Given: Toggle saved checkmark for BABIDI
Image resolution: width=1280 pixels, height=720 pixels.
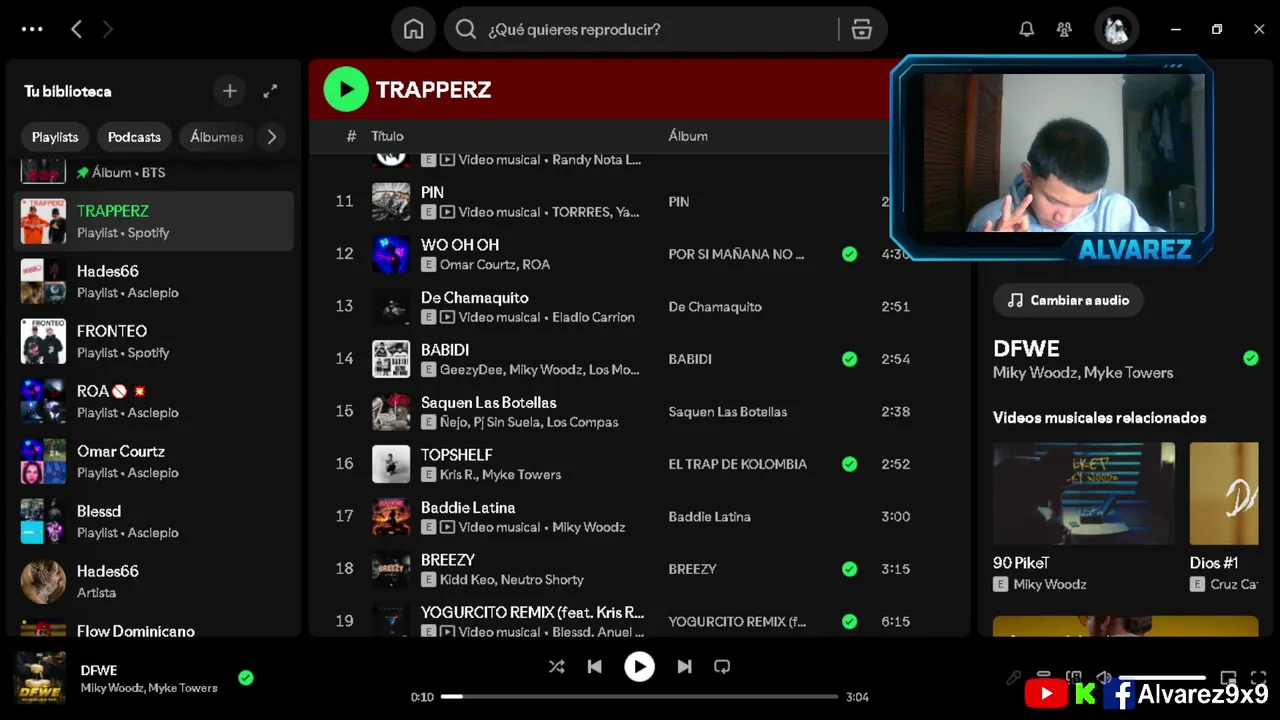Looking at the screenshot, I should tap(849, 359).
